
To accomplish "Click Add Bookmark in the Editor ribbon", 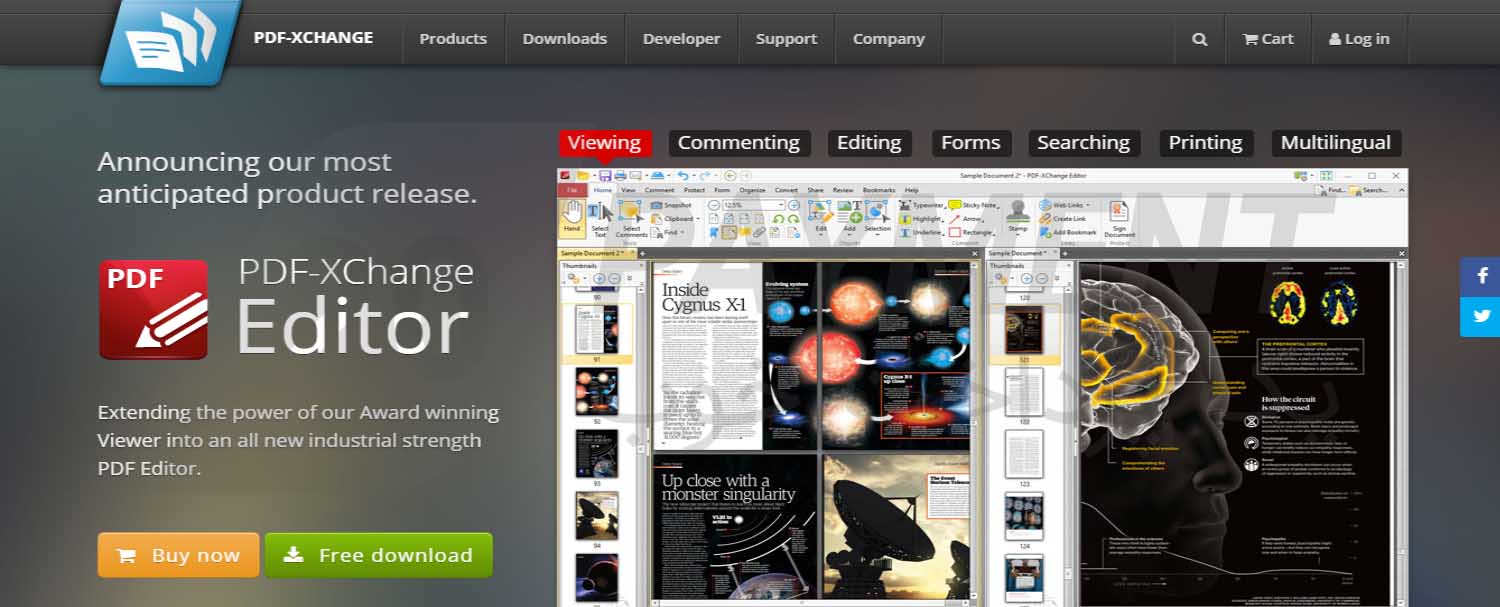I will pyautogui.click(x=1068, y=232).
